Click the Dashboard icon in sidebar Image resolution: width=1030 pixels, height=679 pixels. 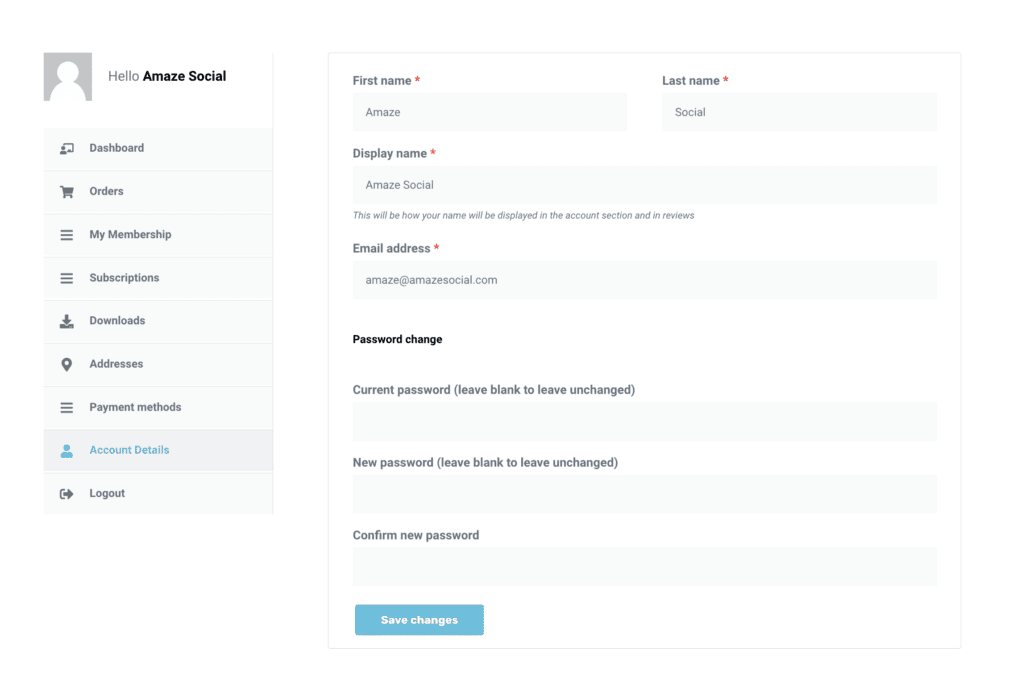click(66, 148)
